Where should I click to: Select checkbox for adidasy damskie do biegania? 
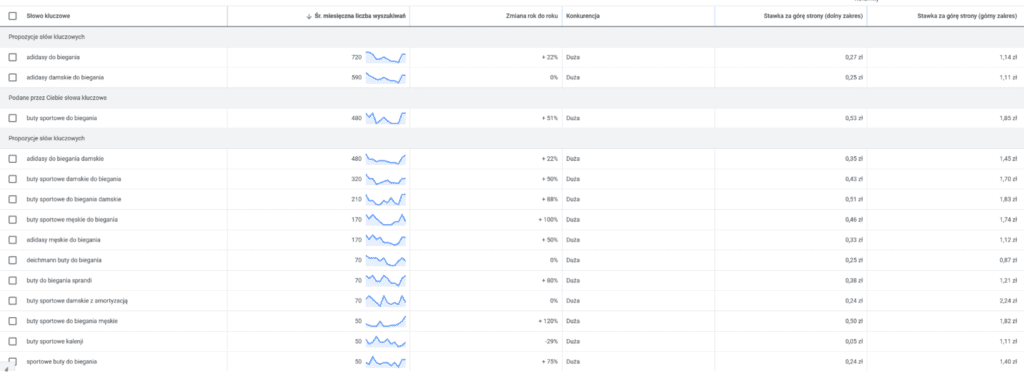click(x=12, y=78)
